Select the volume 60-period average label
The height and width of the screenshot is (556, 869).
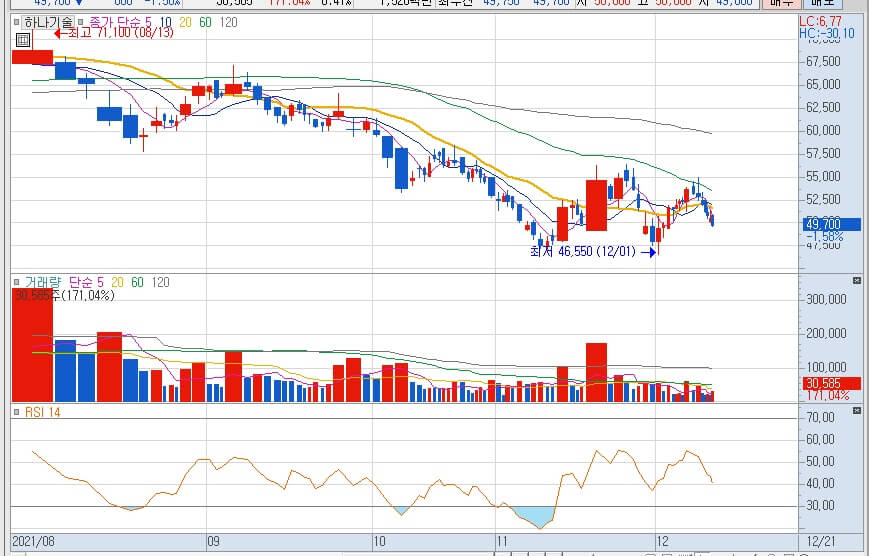[137, 283]
